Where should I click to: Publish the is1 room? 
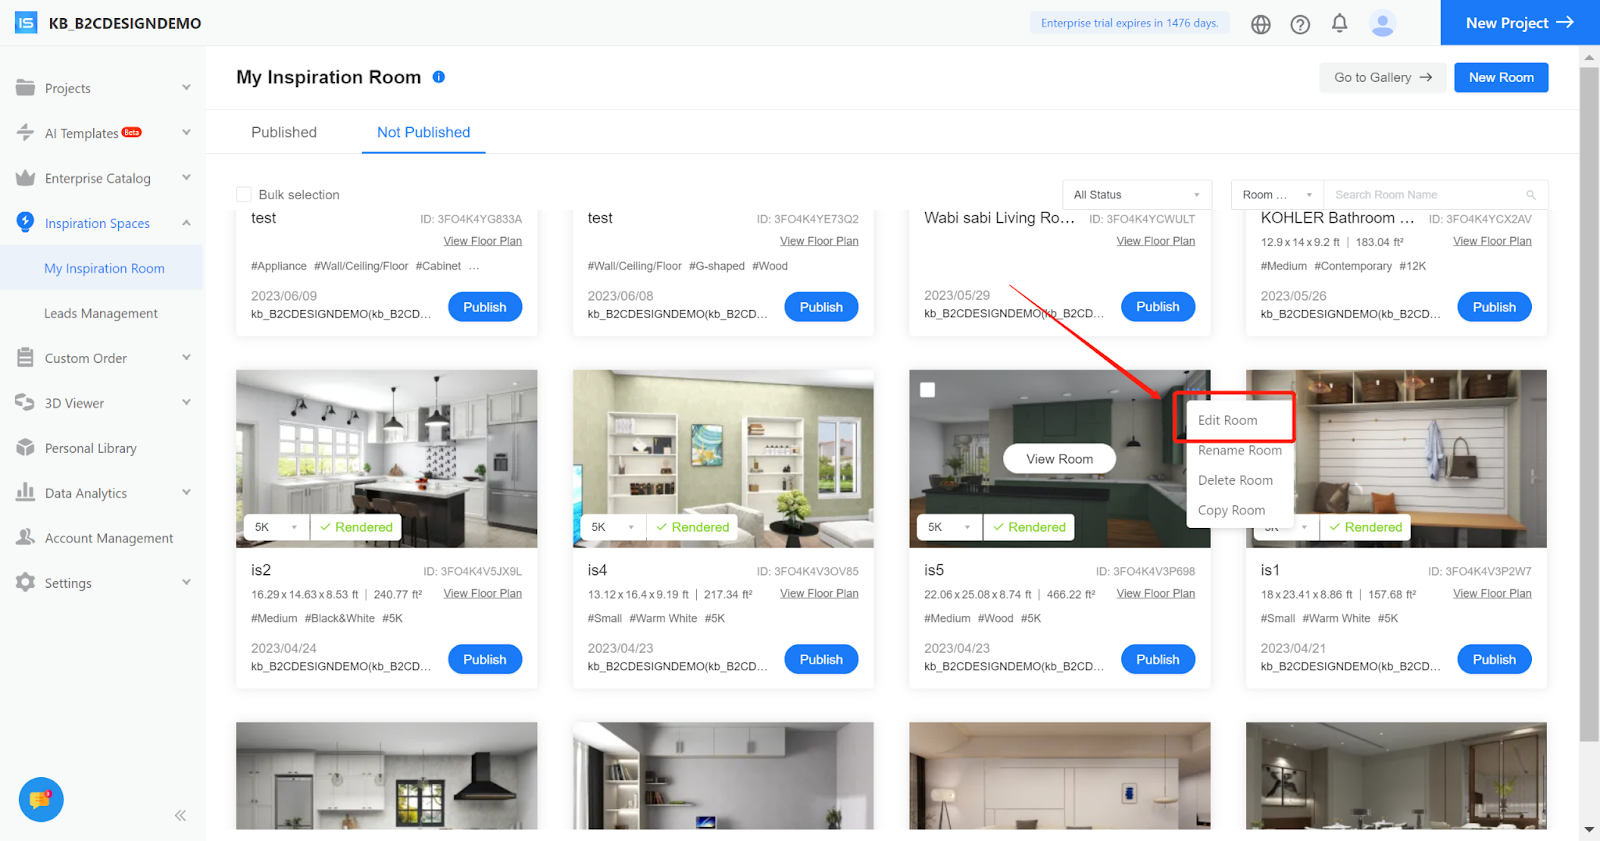(1494, 659)
